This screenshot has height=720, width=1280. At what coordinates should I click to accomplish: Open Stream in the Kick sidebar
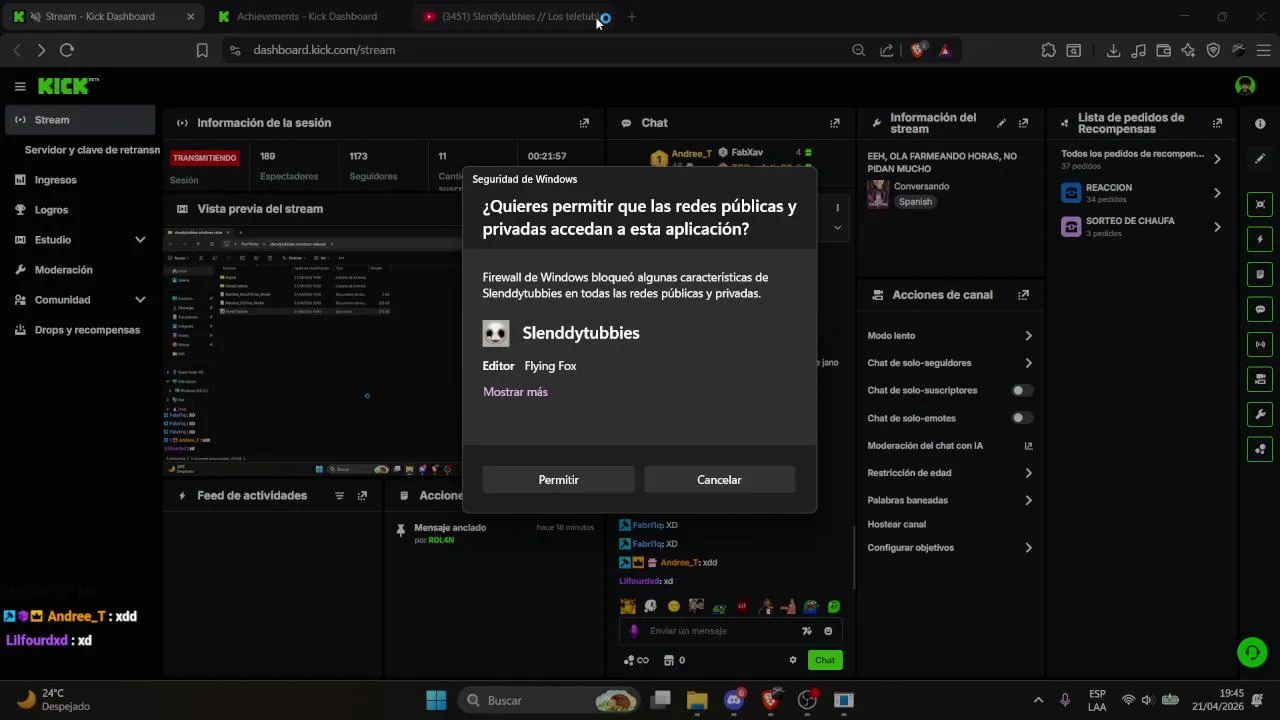80,120
